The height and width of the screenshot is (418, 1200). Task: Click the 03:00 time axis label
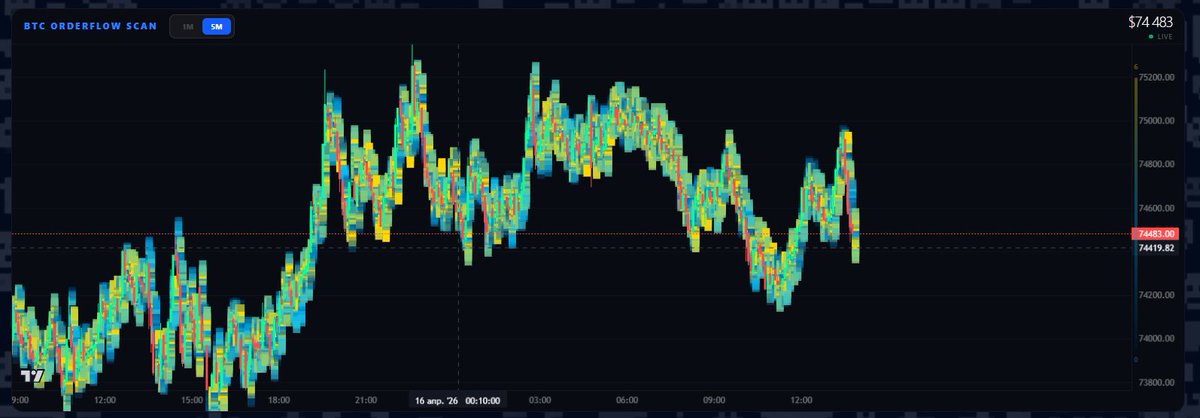pos(540,400)
